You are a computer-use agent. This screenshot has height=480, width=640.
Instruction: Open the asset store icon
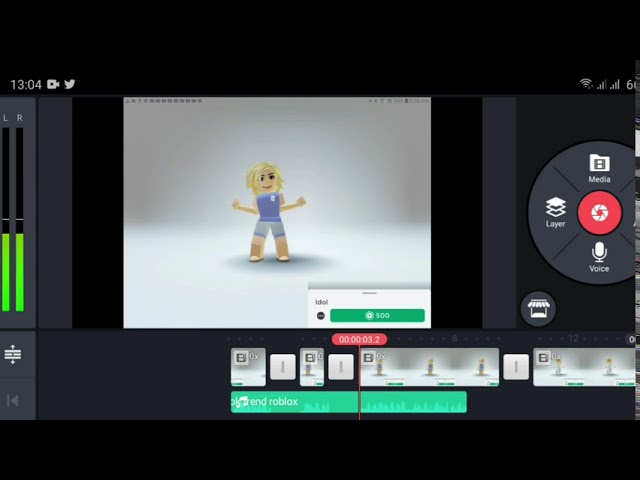point(538,309)
